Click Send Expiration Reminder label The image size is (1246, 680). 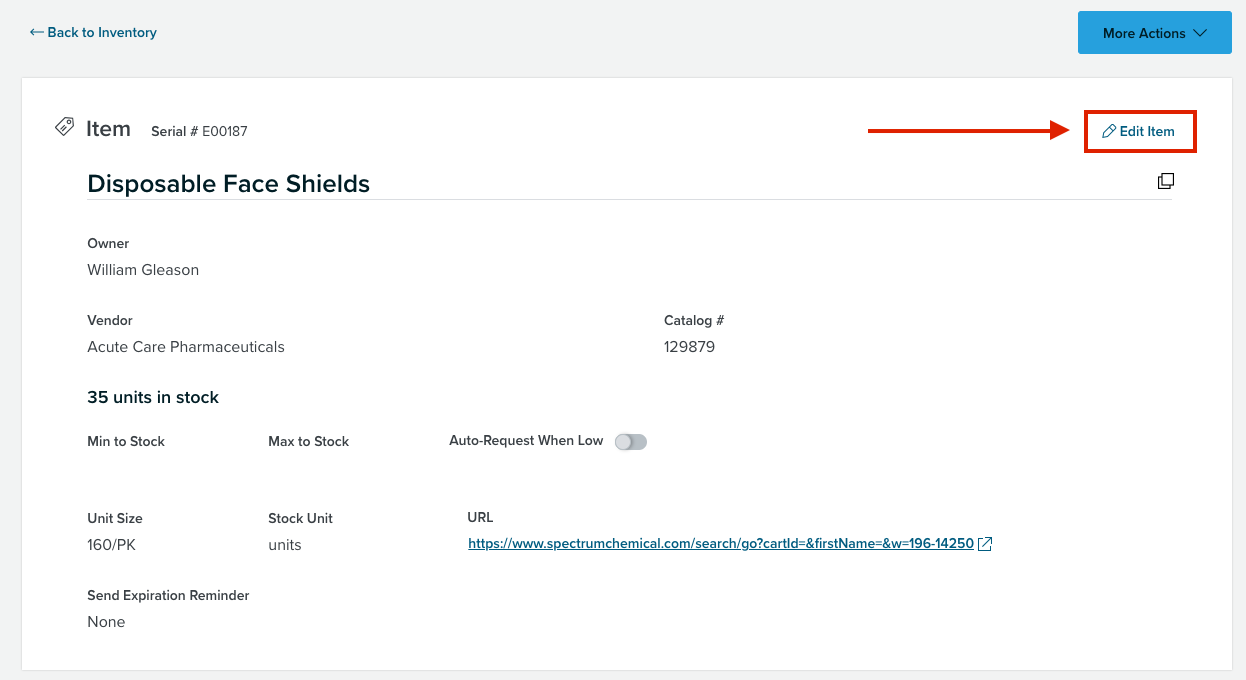coord(168,595)
